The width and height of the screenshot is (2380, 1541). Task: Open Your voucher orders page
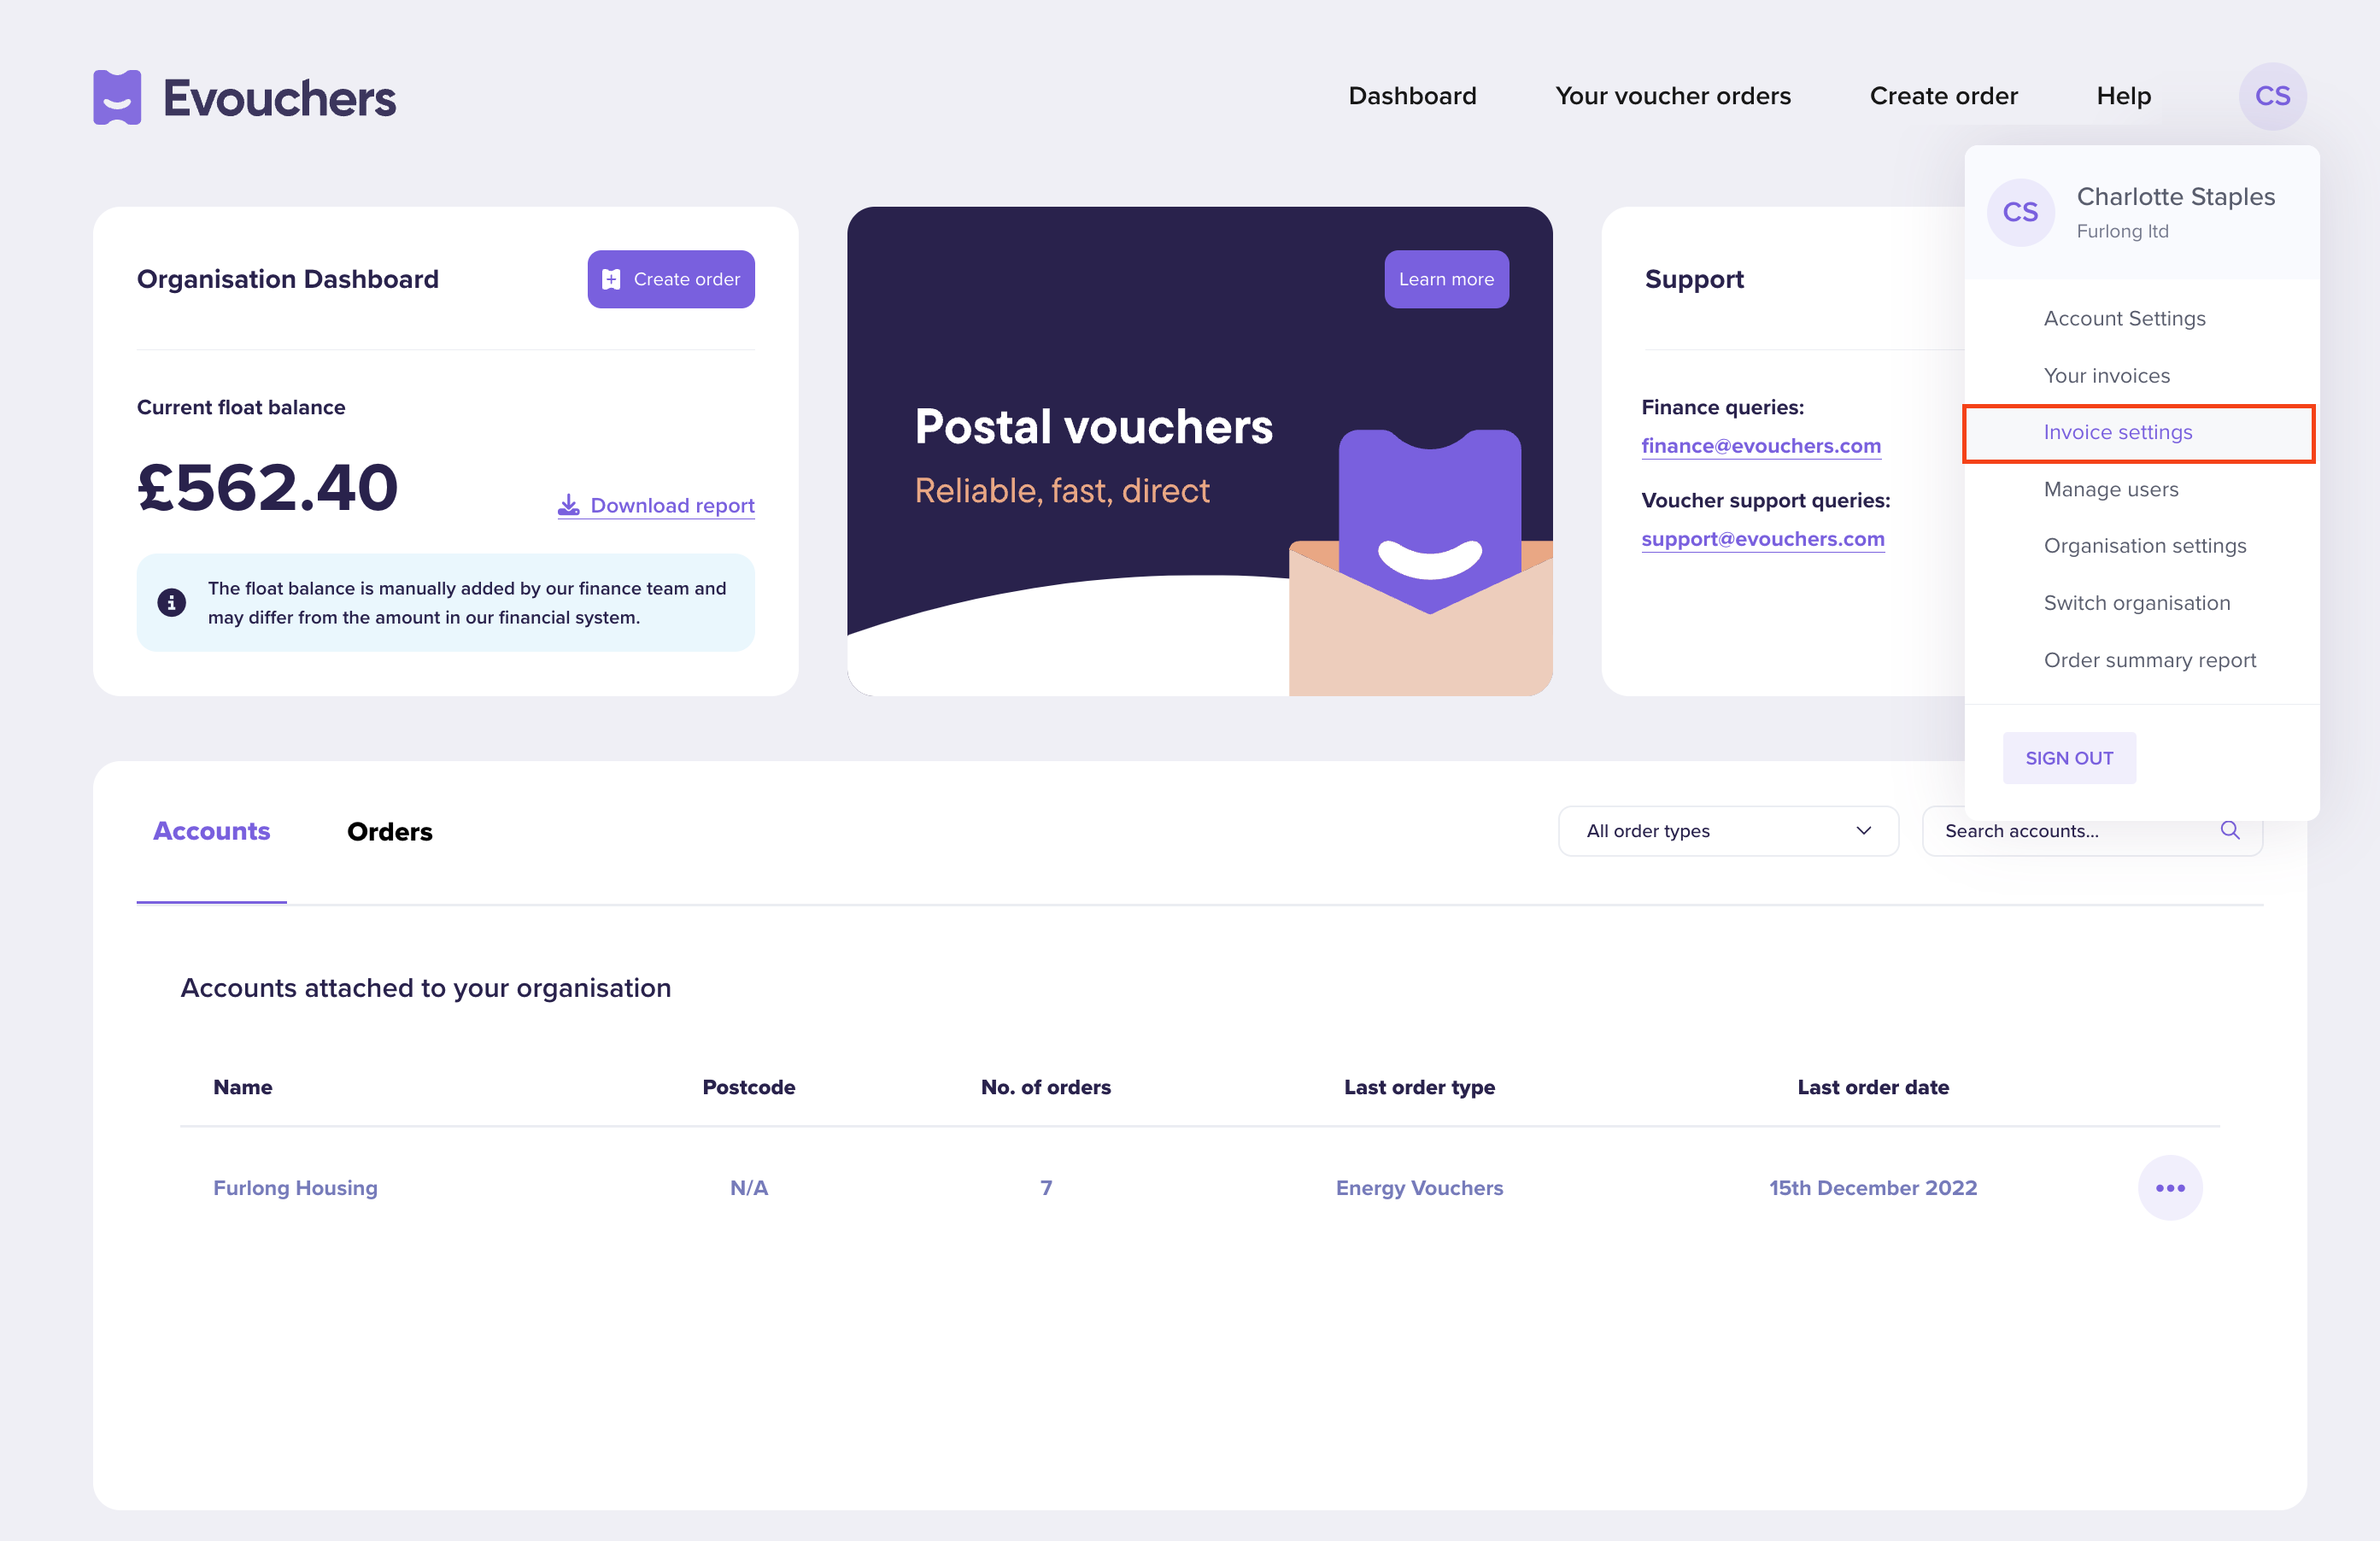pos(1673,96)
